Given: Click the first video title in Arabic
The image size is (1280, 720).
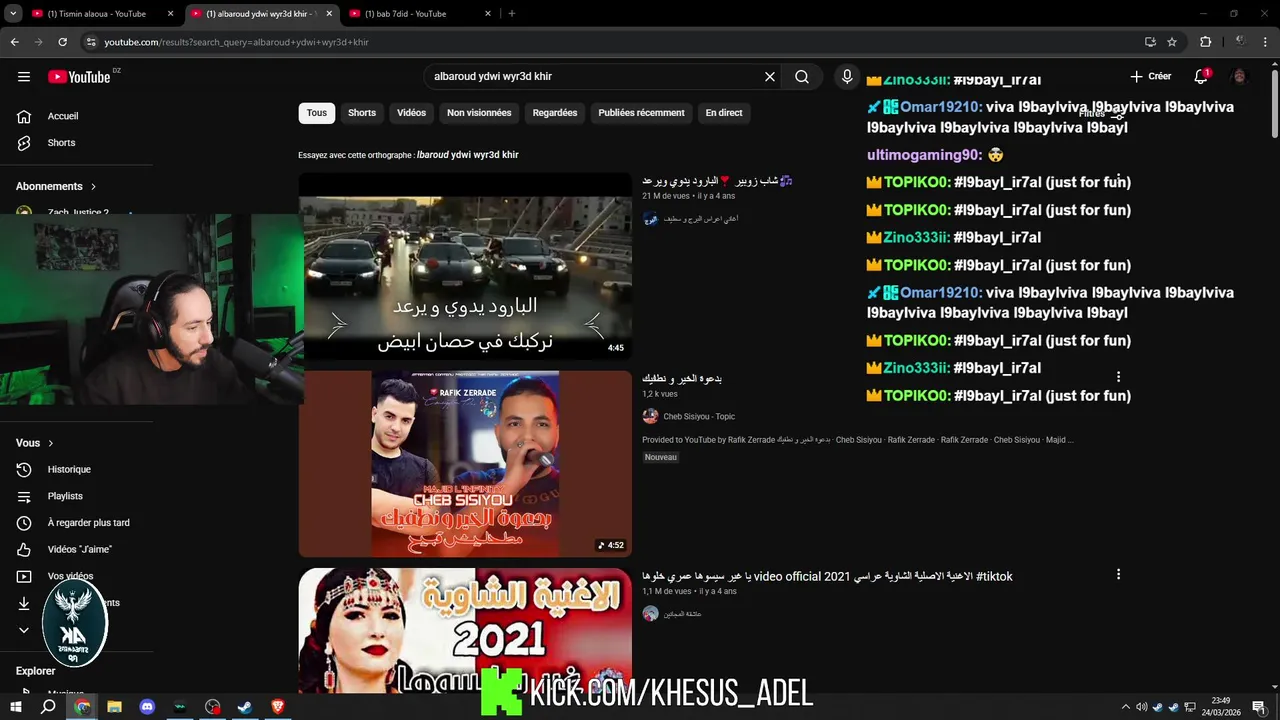Looking at the screenshot, I should (718, 181).
